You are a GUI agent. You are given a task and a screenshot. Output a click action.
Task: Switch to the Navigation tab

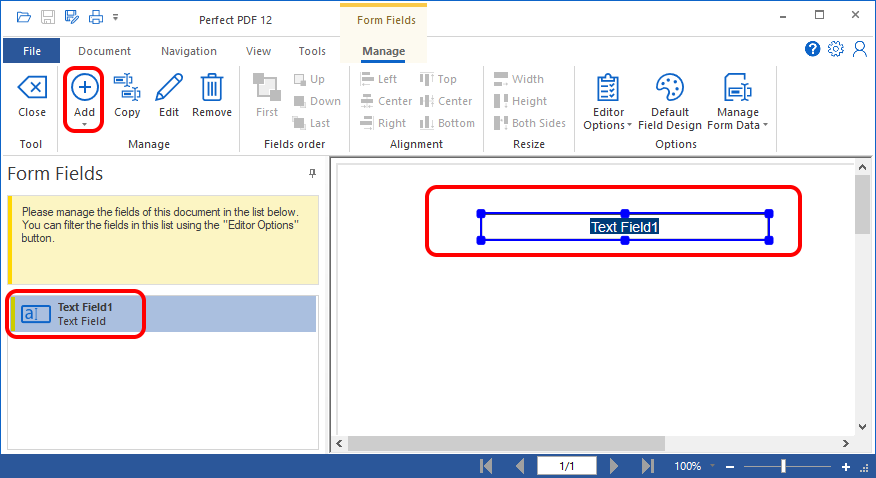189,51
